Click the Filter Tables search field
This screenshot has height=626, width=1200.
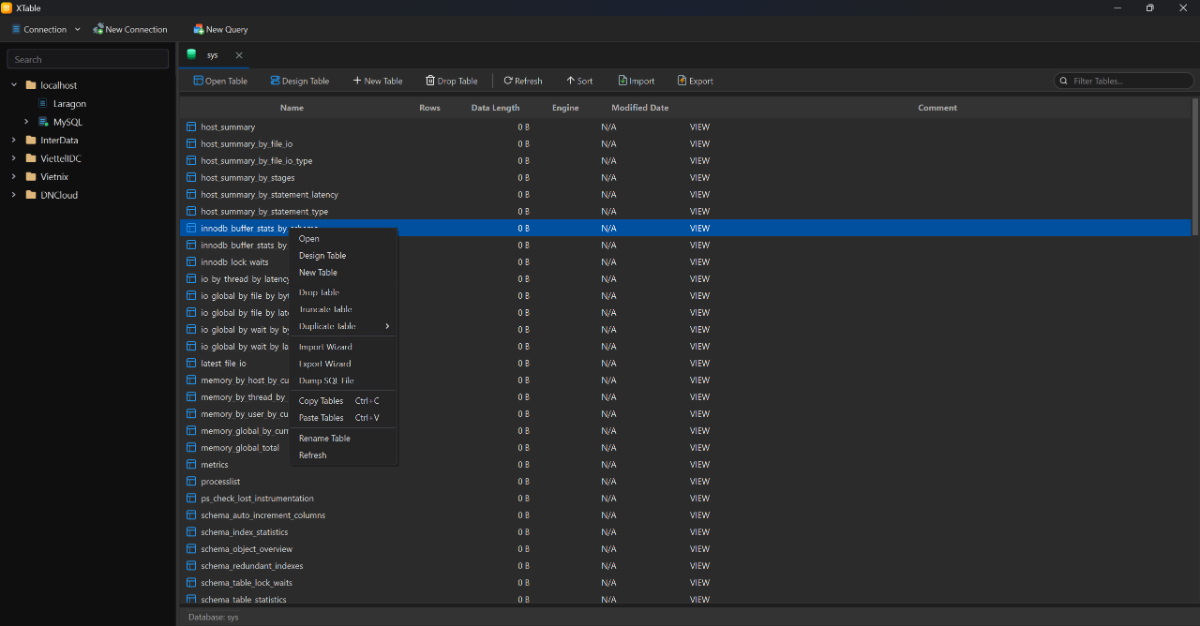pyautogui.click(x=1122, y=80)
